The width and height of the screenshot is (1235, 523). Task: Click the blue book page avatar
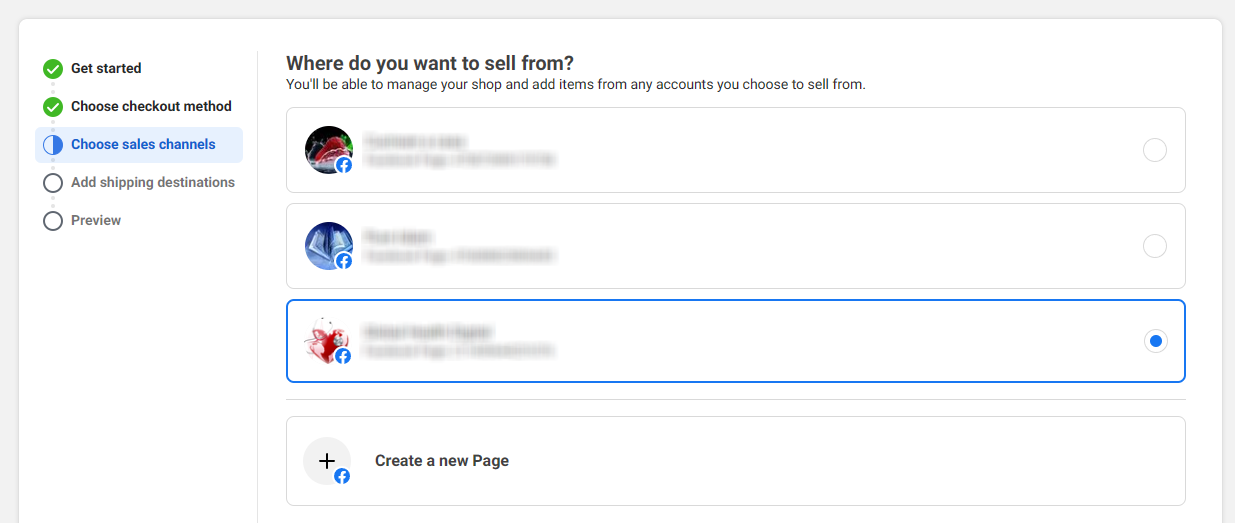tap(328, 246)
